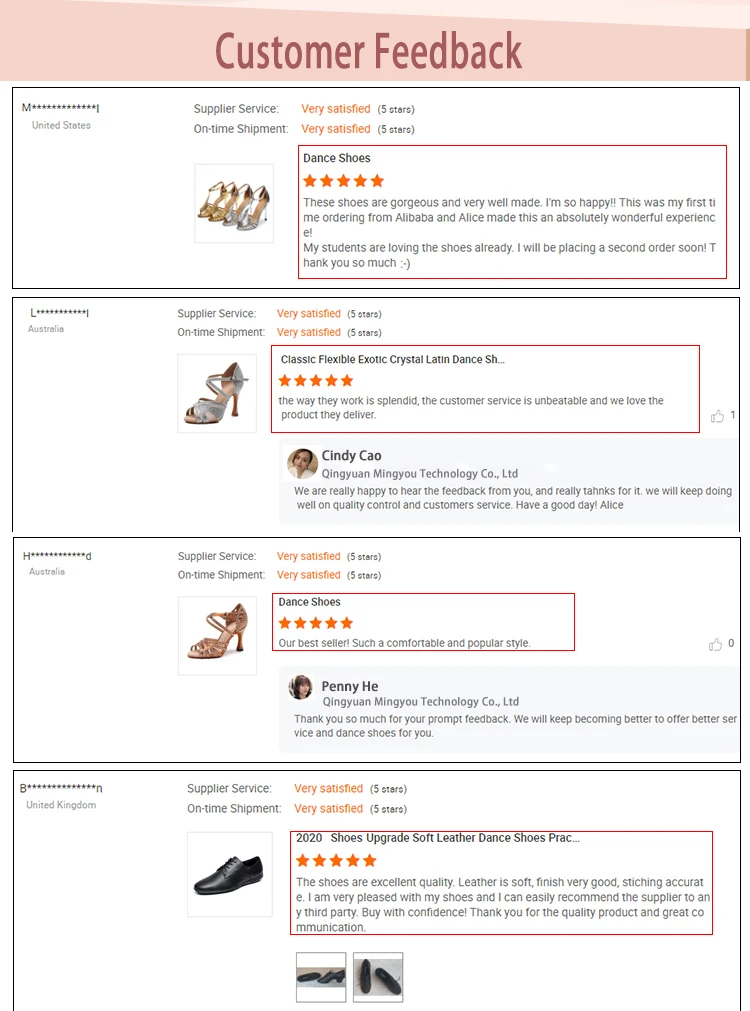Click the reviewer name from United Kingdom
750x1011 pixels.
[61, 788]
